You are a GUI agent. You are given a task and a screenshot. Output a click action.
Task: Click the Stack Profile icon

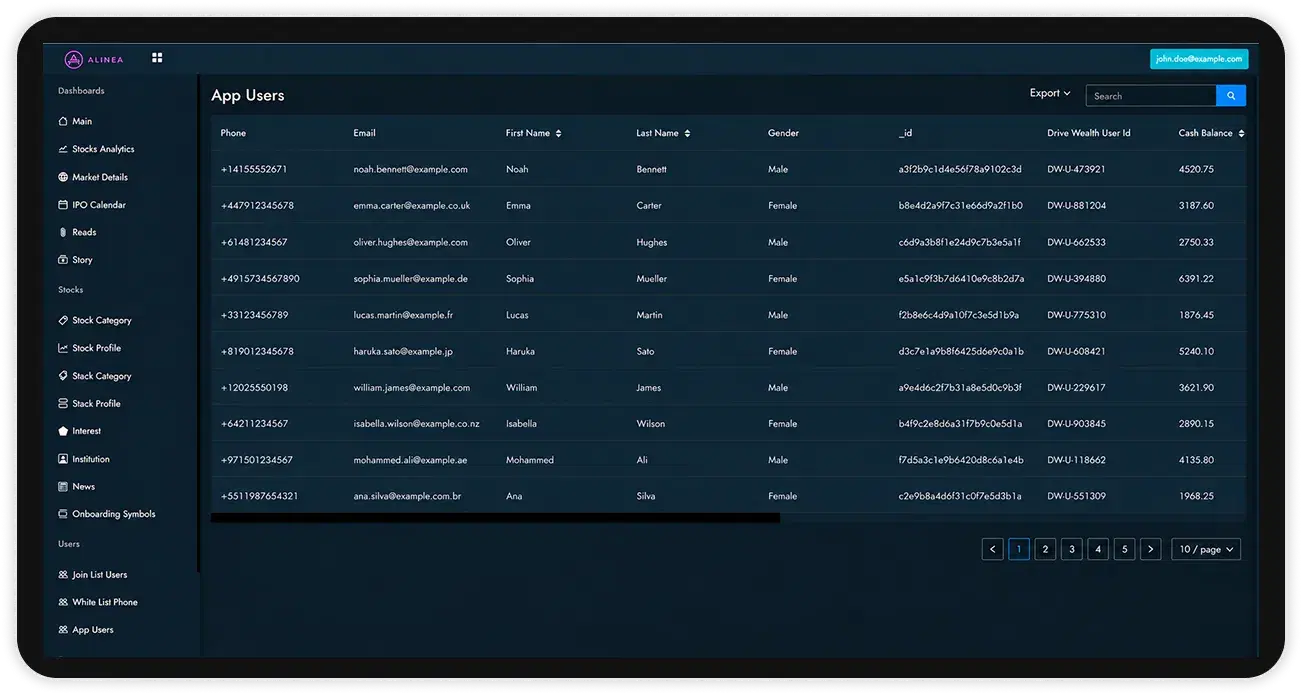click(x=63, y=404)
